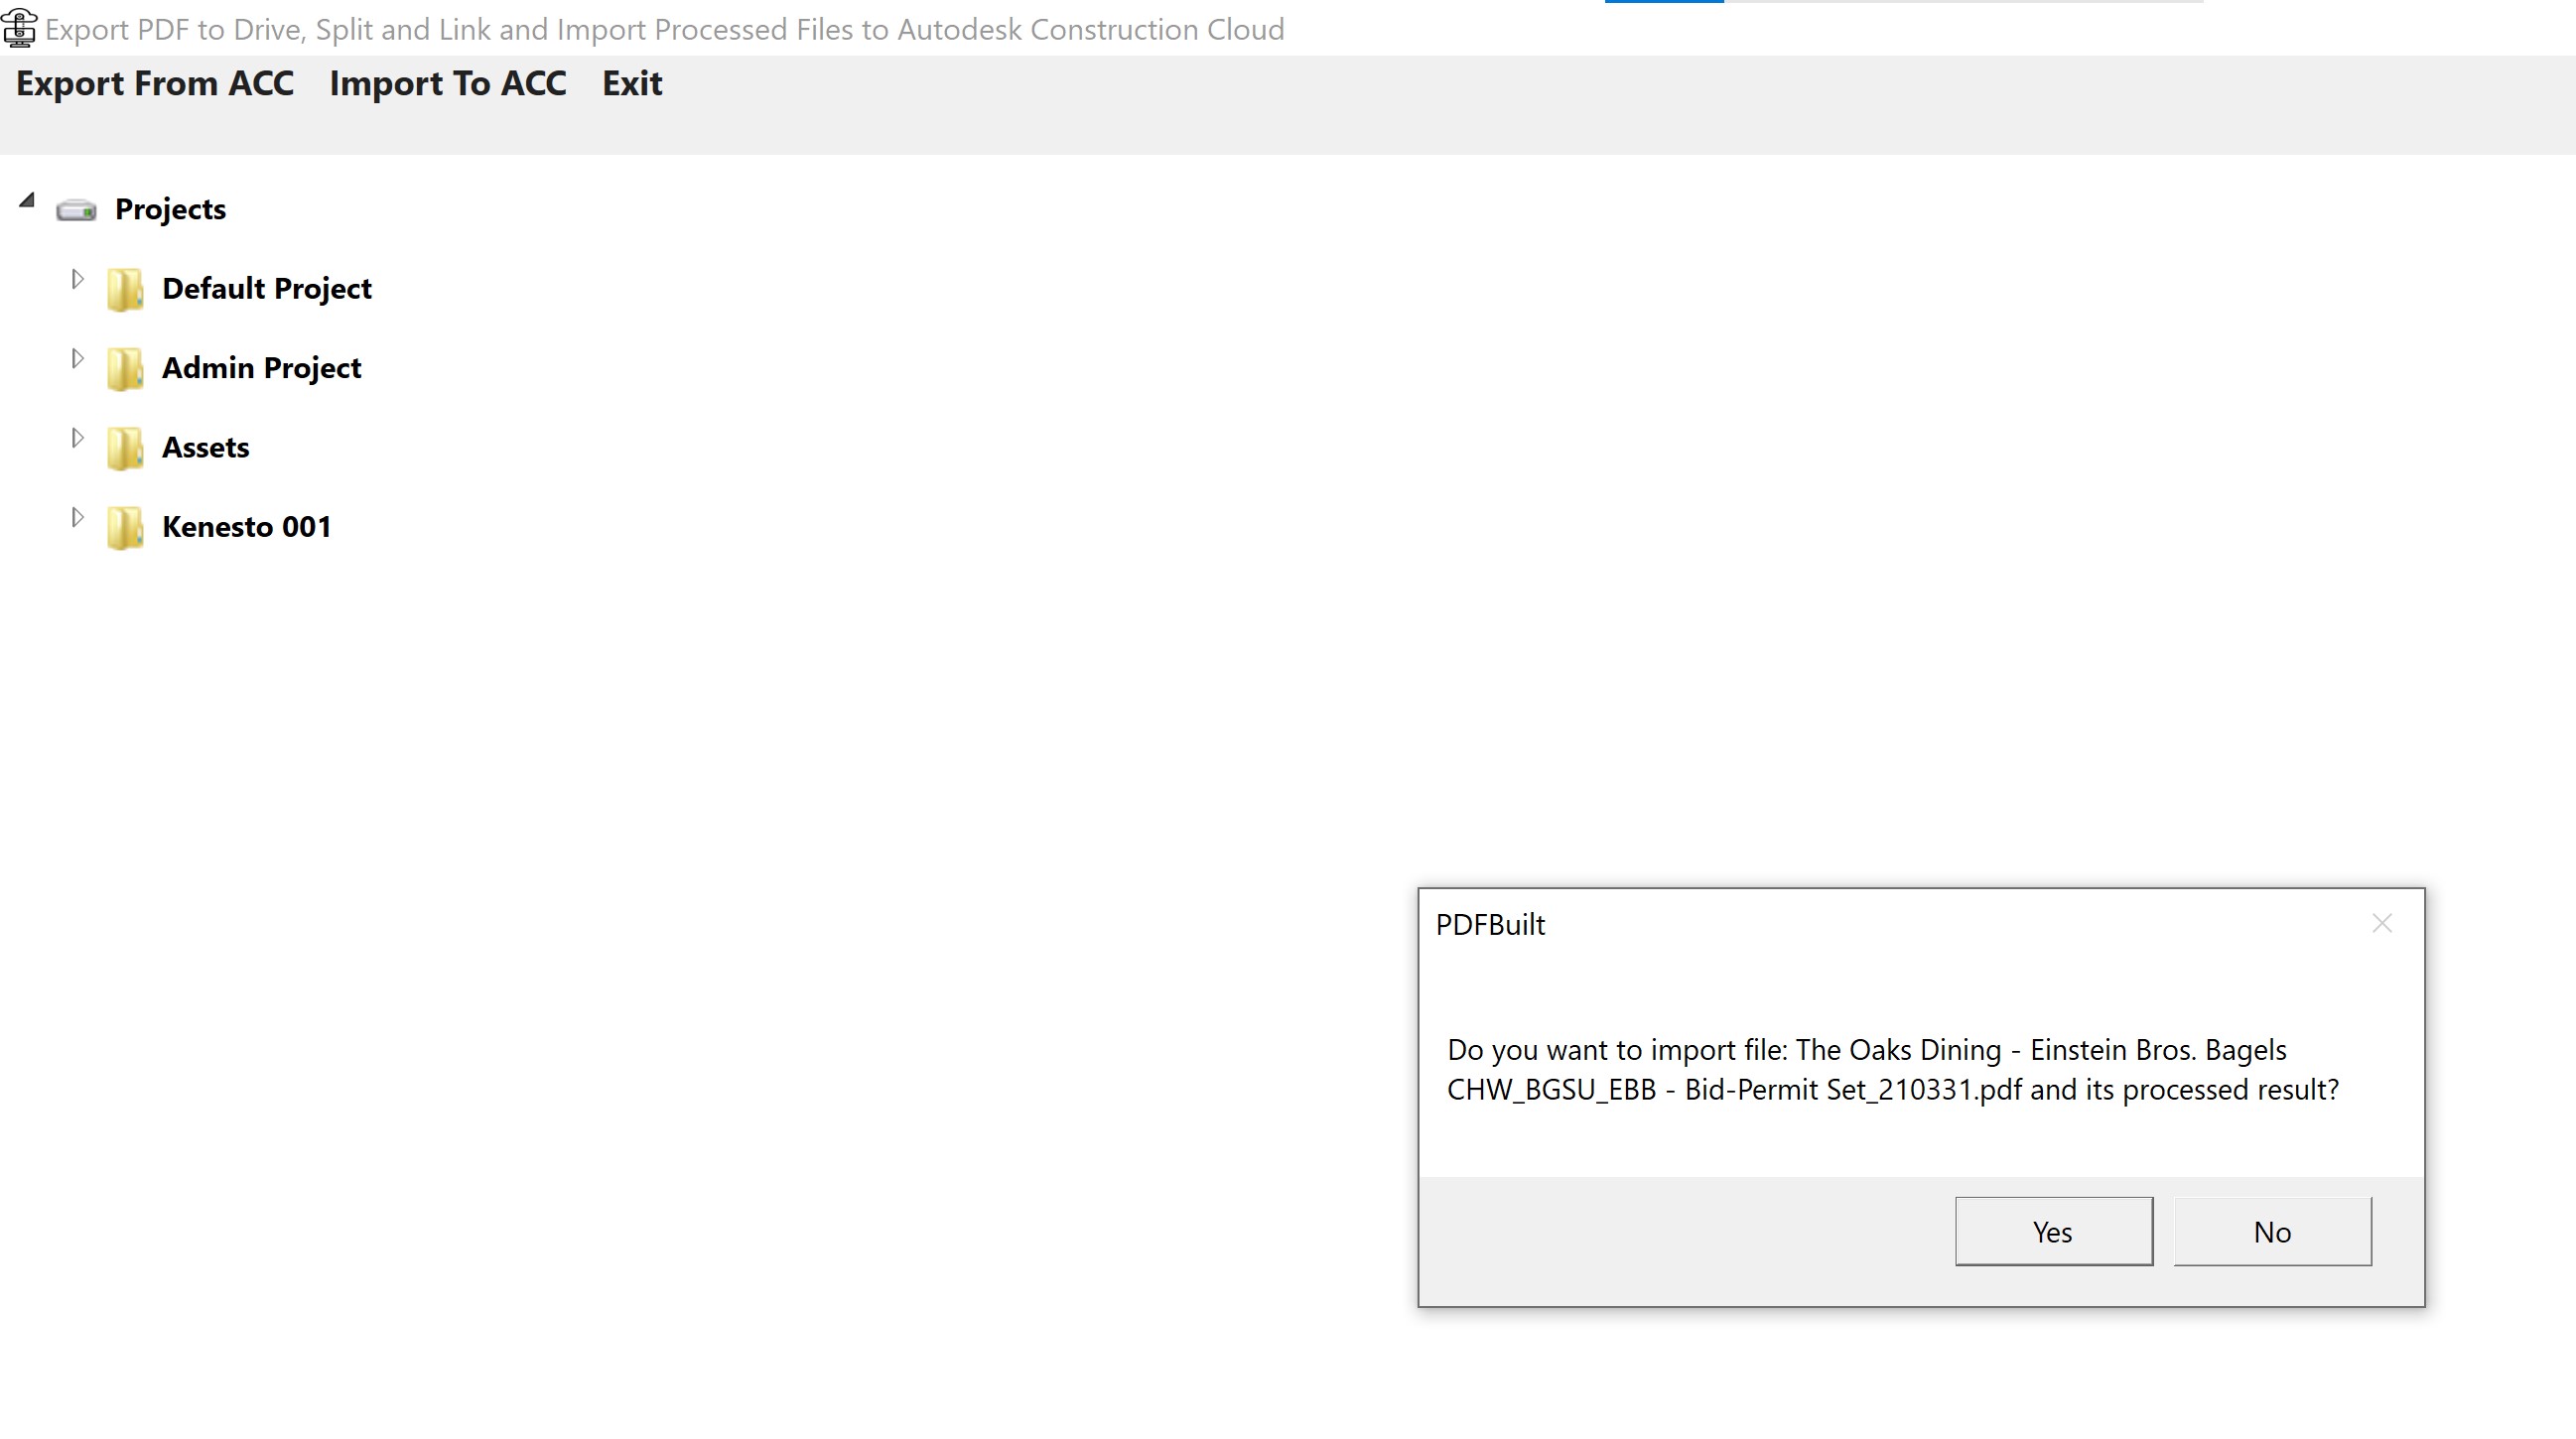Choose Exit from the menu bar
The height and width of the screenshot is (1439, 2576).
point(632,83)
